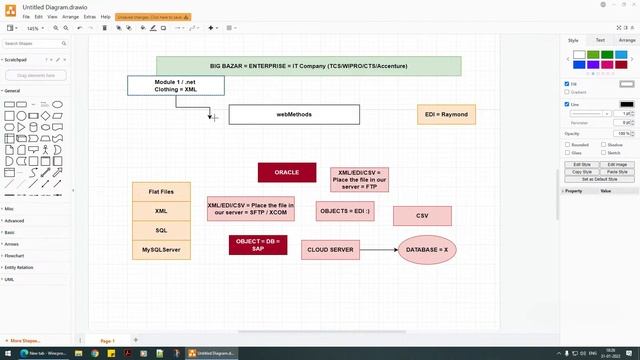
Task: Enable the Glass checkbox
Action: pyautogui.click(x=567, y=153)
